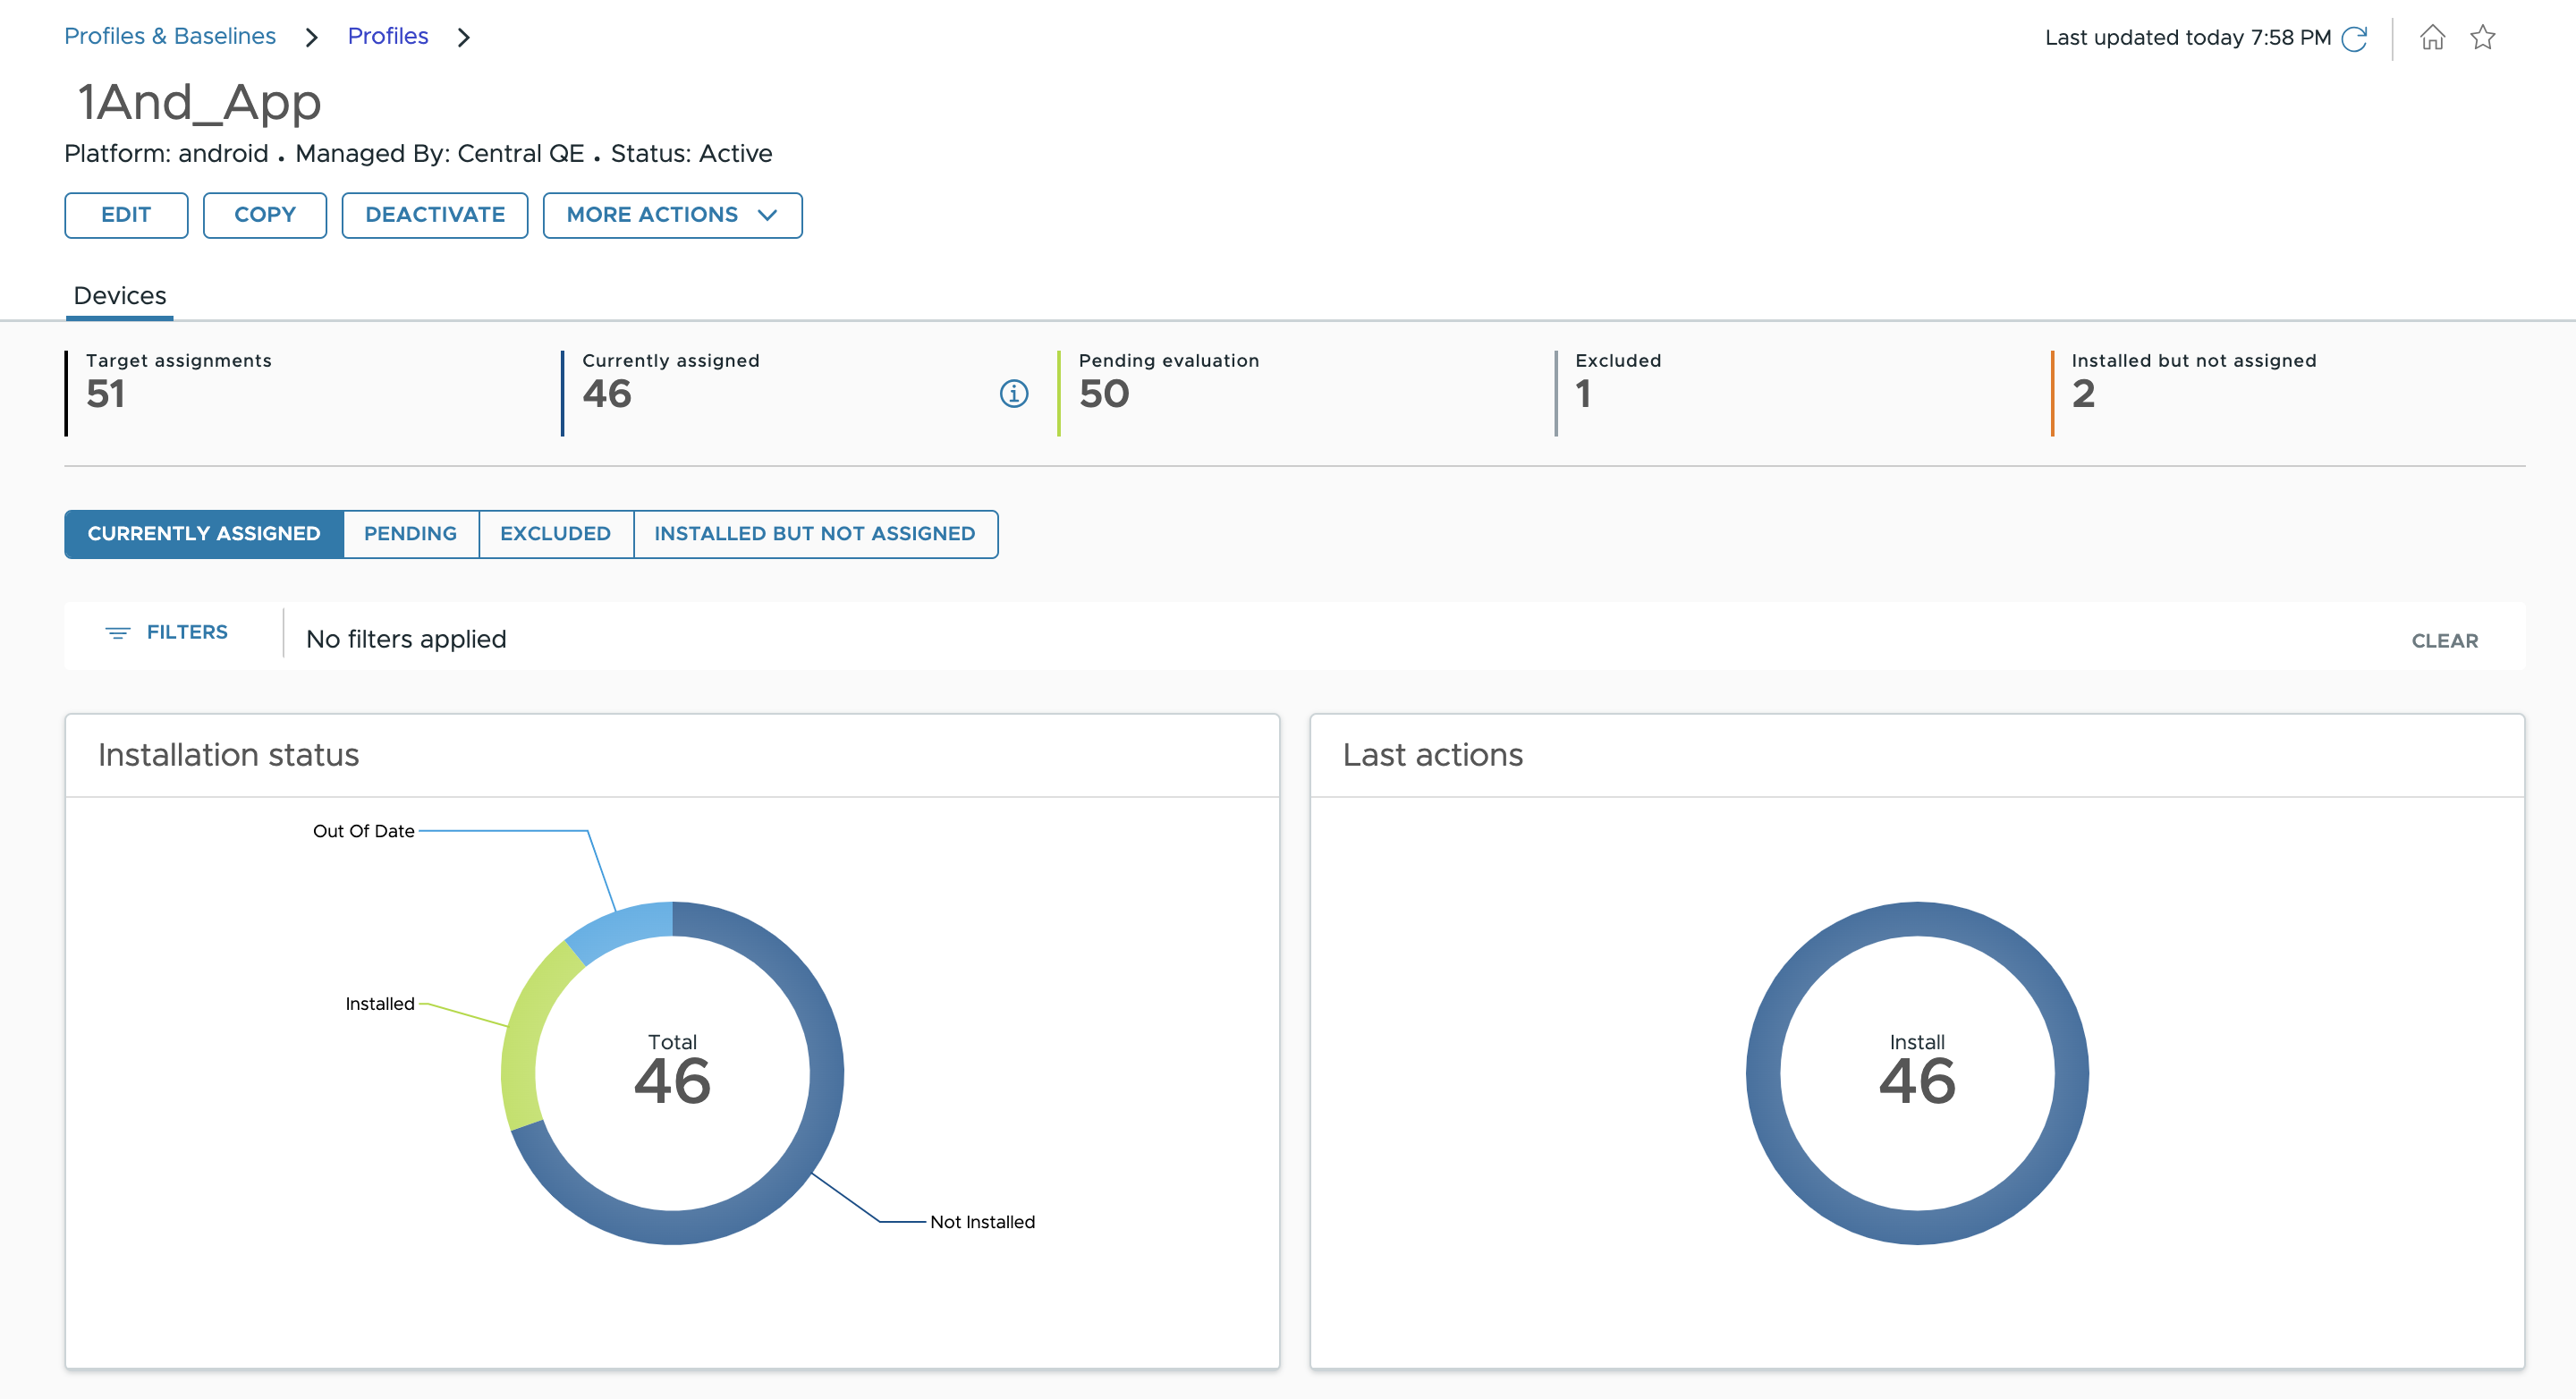Clear applied filters

pyautogui.click(x=2444, y=641)
